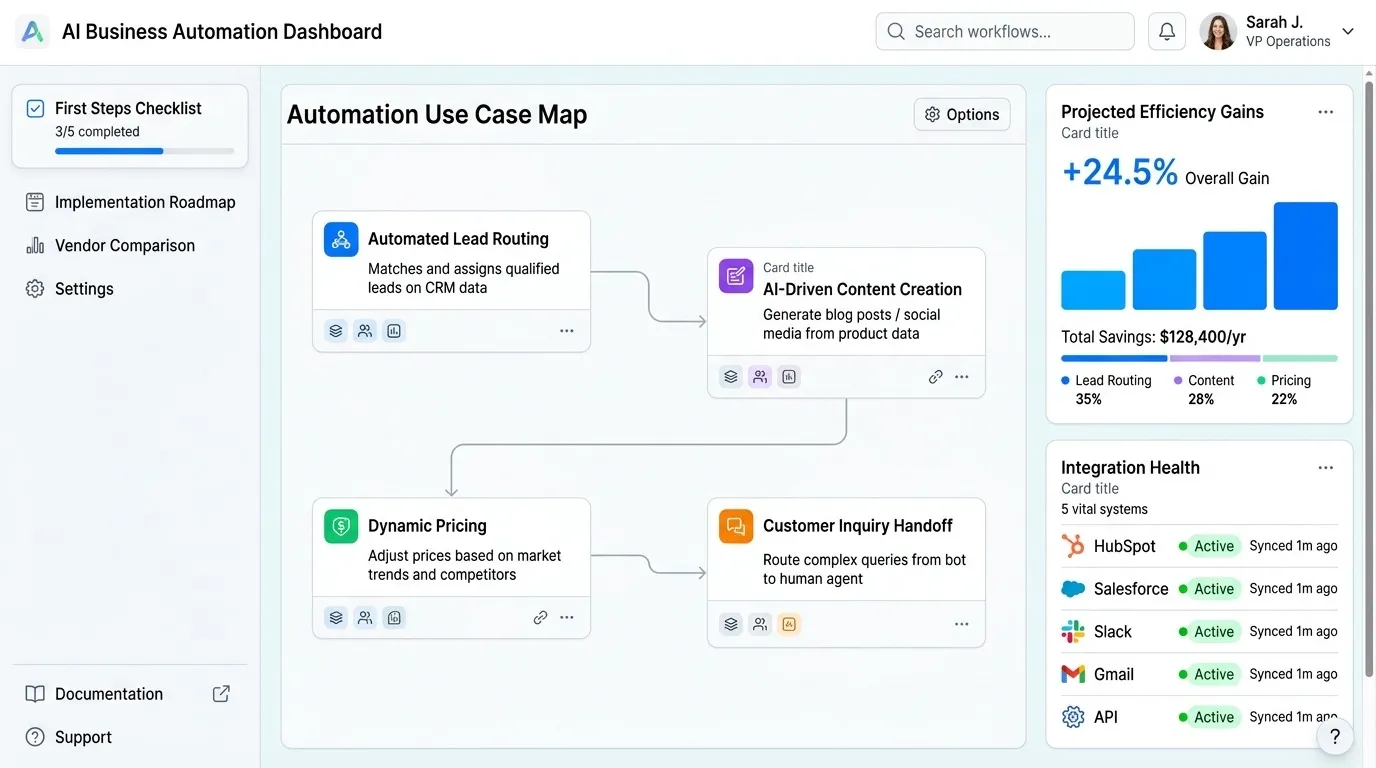This screenshot has height=768, width=1376.
Task: Open Vendor Comparison
Action: 110,245
